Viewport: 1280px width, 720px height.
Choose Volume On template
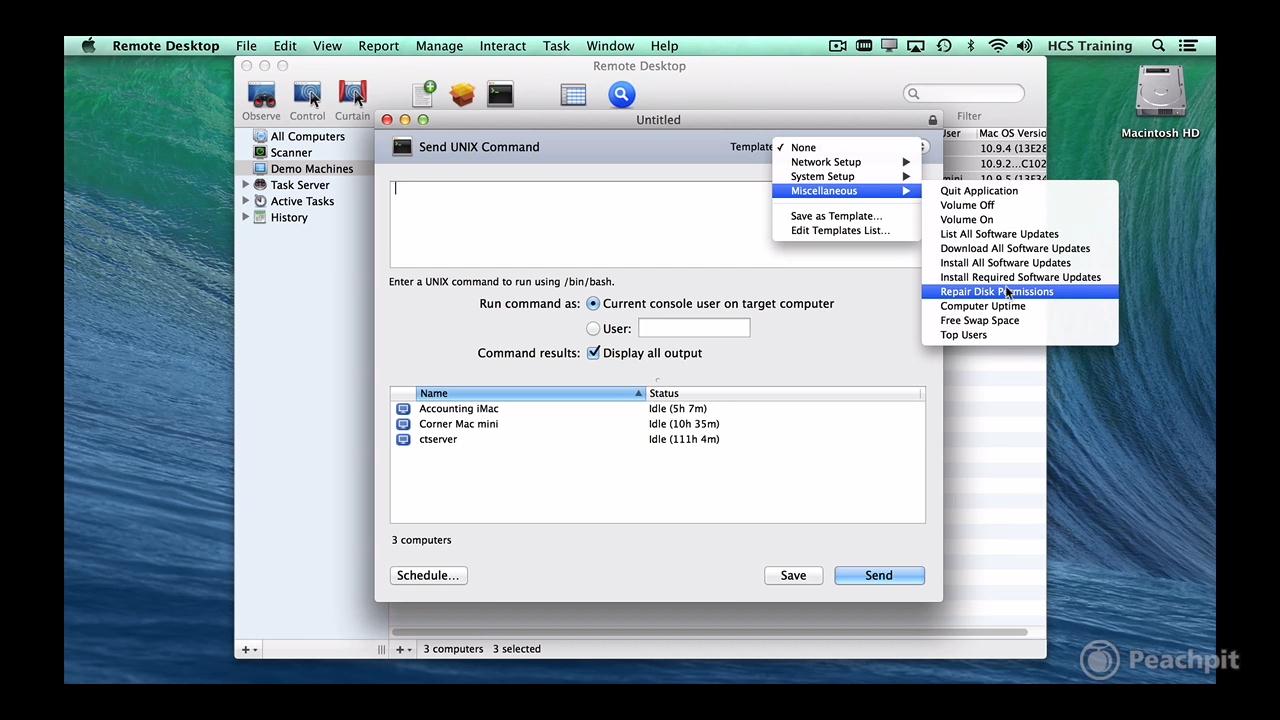click(1020, 220)
